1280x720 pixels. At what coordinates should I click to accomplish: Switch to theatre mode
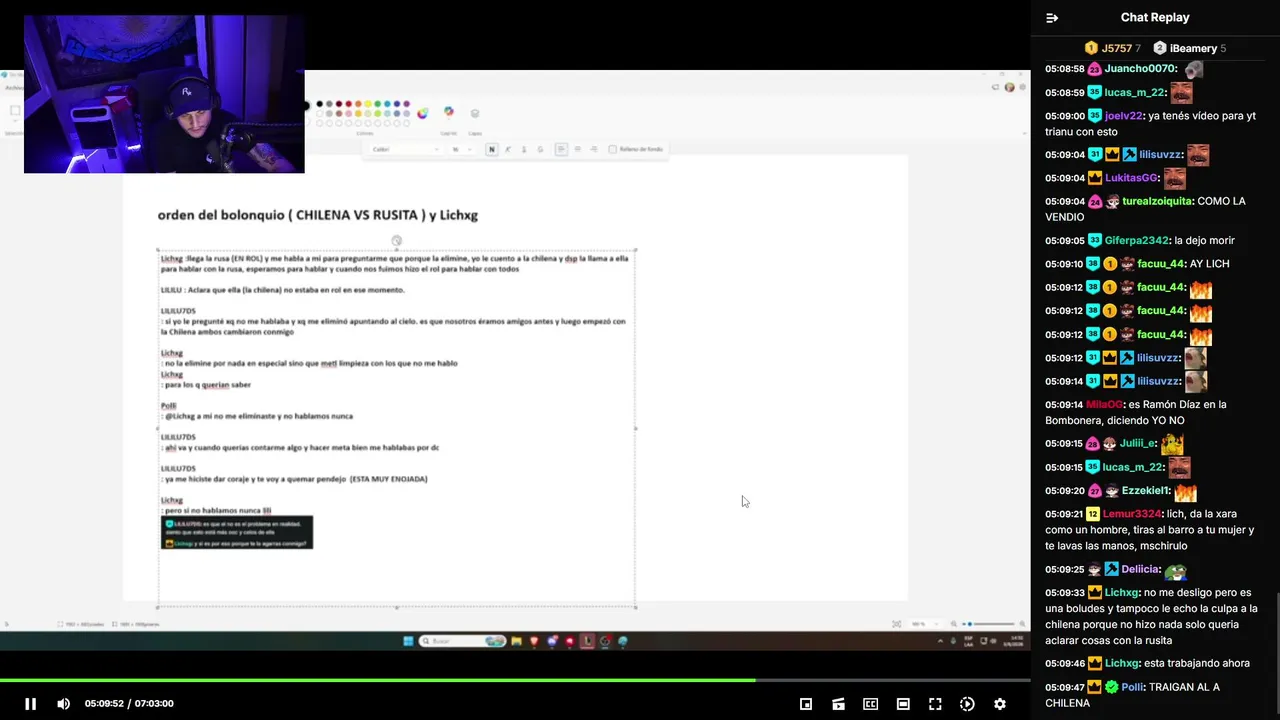coord(903,704)
